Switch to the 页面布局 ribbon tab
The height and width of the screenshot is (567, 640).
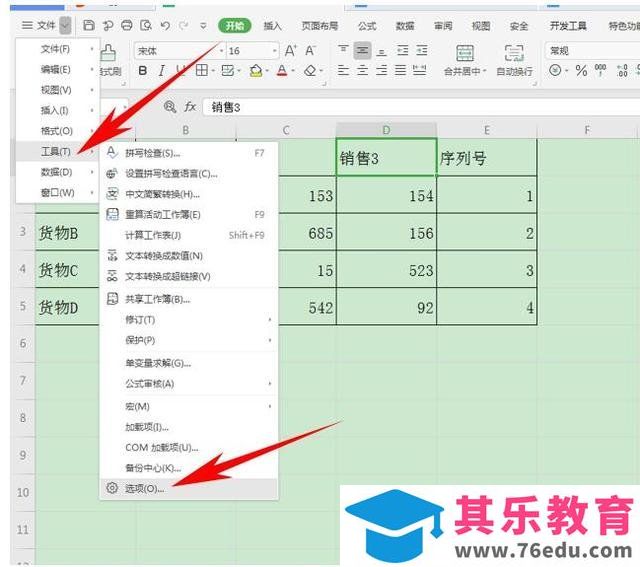click(320, 26)
